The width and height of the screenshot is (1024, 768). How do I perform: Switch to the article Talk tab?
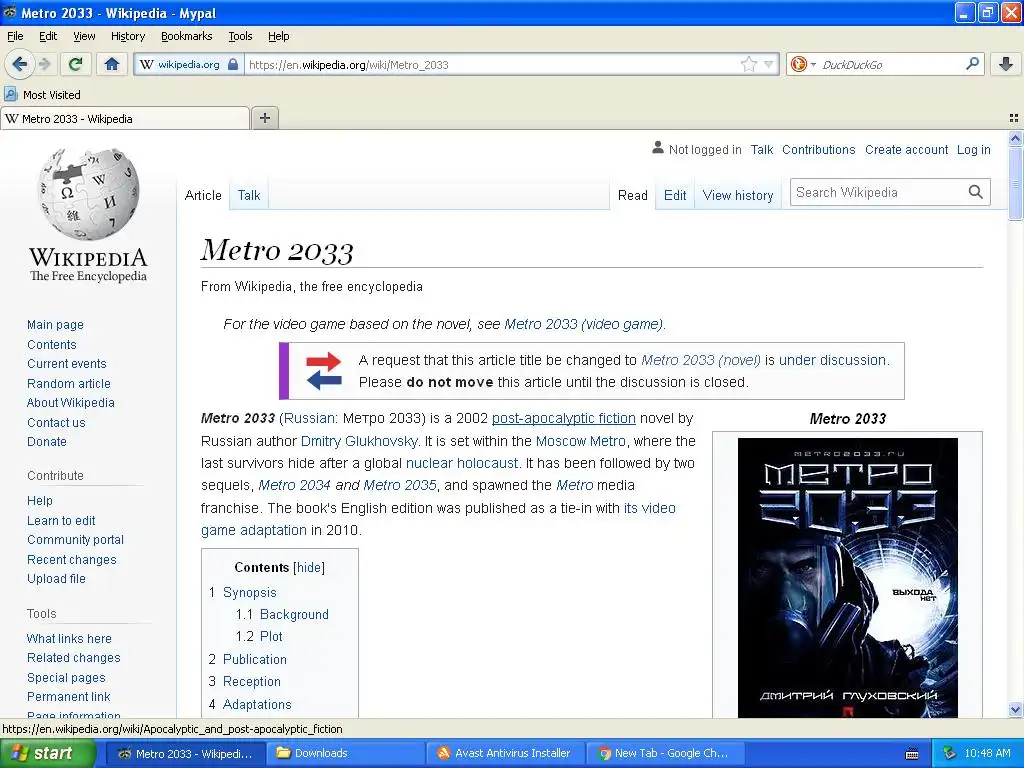pyautogui.click(x=249, y=195)
